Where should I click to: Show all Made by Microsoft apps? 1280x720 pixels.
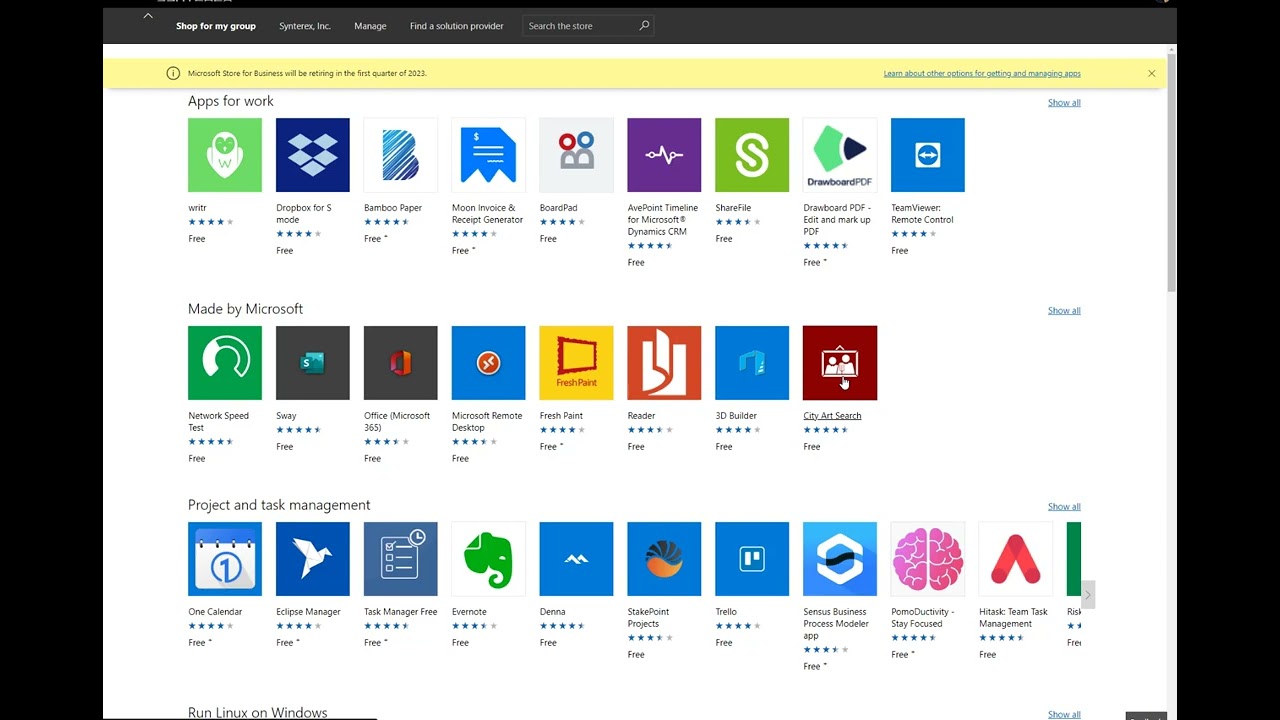[1064, 310]
